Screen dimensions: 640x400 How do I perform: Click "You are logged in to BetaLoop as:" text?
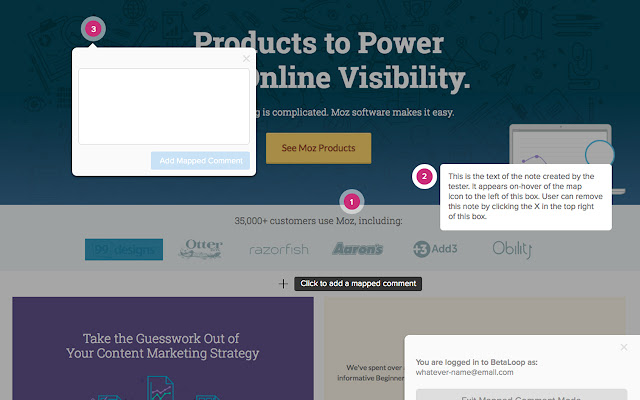476,362
